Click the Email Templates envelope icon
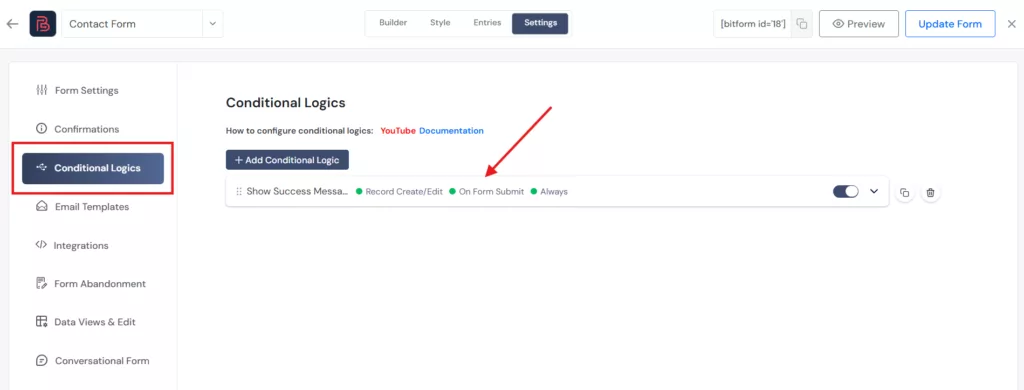 pos(42,206)
